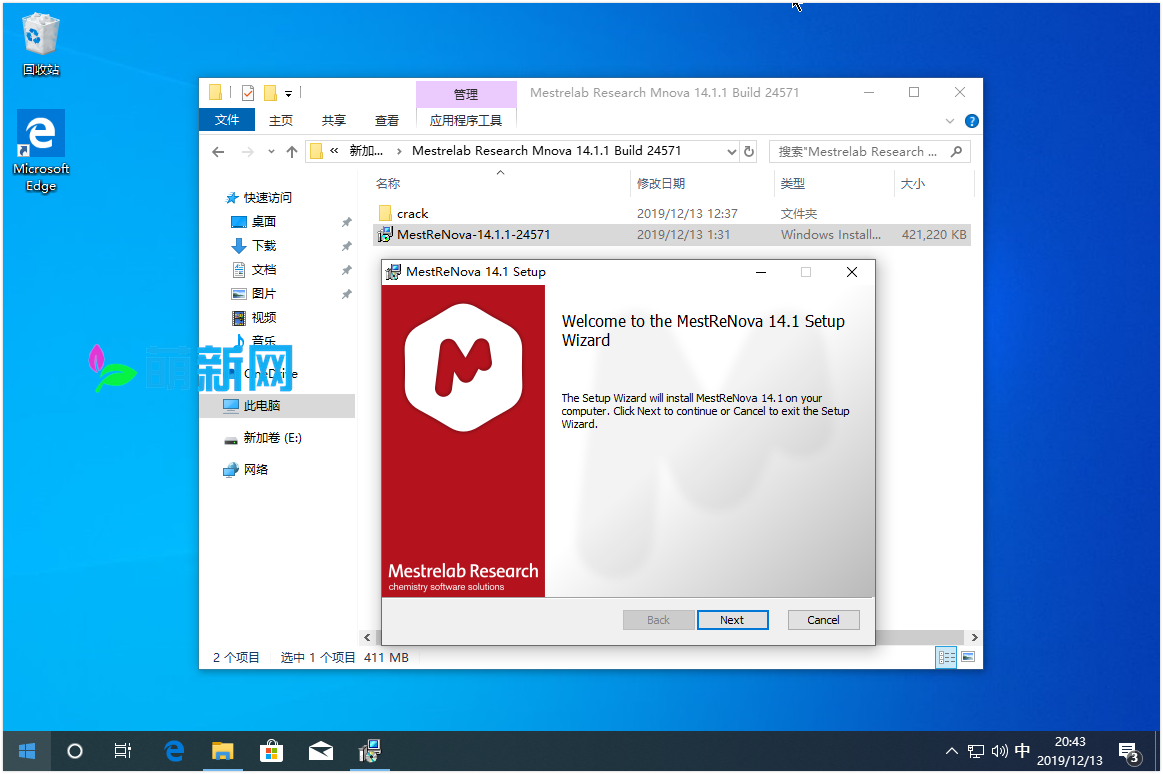
Task: Select 新加卷 (E:) drive
Action: point(263,437)
